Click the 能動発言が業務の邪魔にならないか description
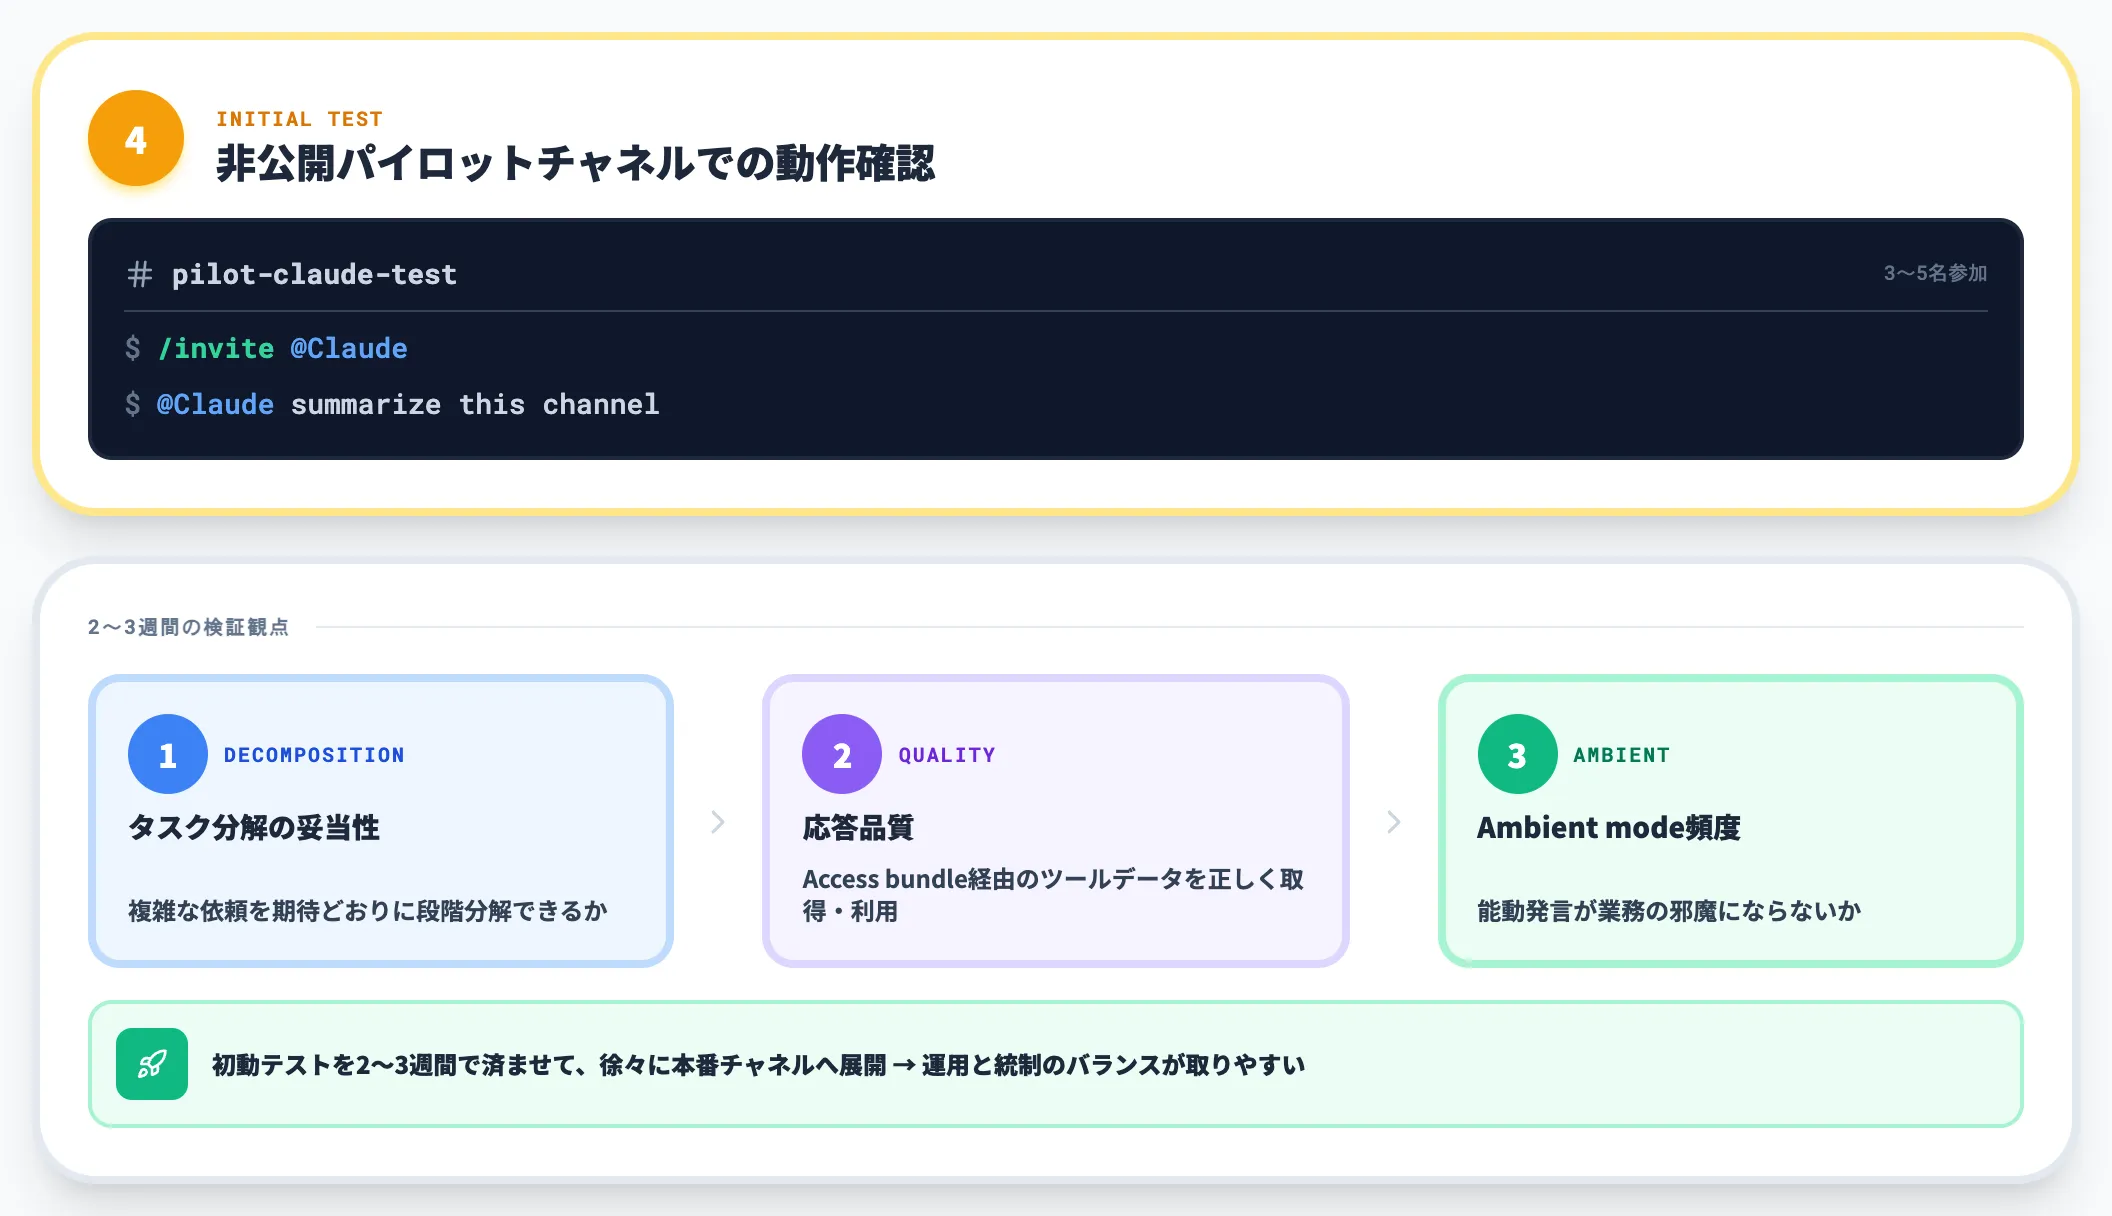The image size is (2112, 1216). (x=1669, y=910)
